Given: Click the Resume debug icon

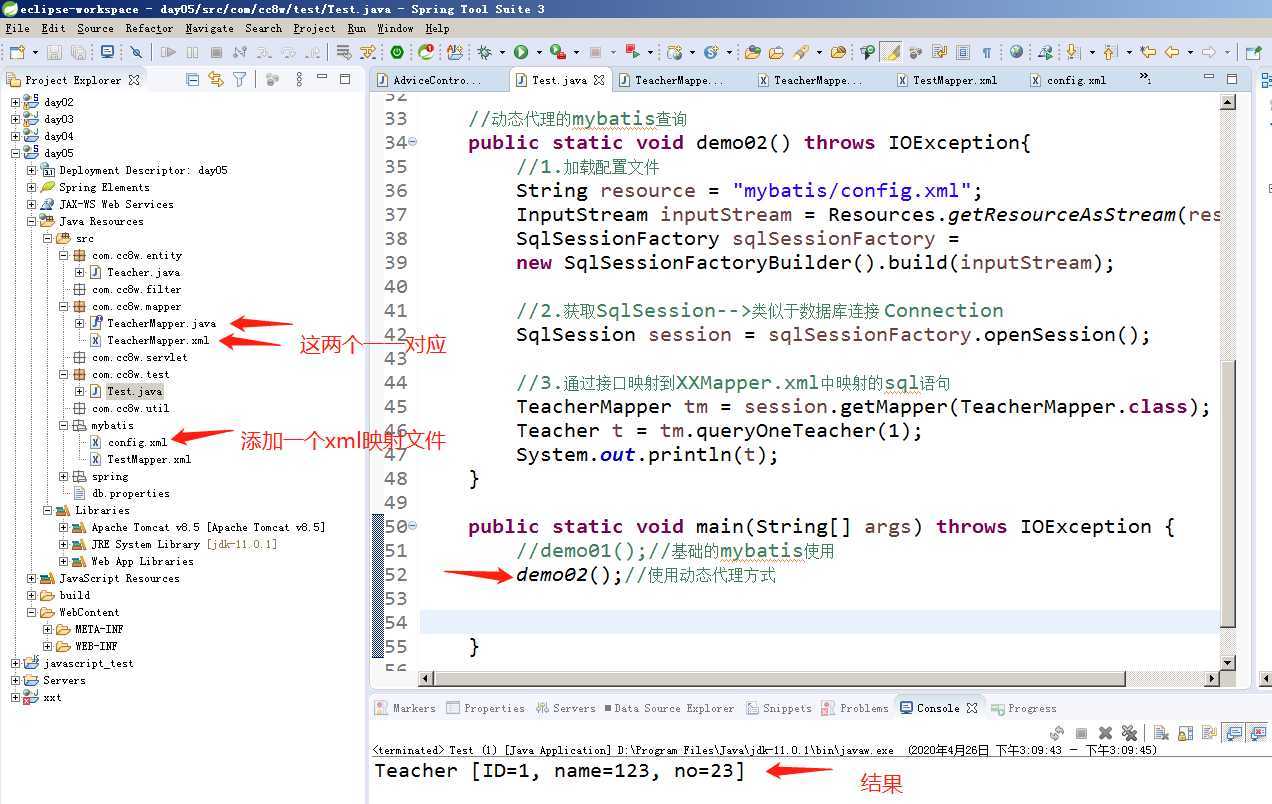Looking at the screenshot, I should click(x=168, y=52).
